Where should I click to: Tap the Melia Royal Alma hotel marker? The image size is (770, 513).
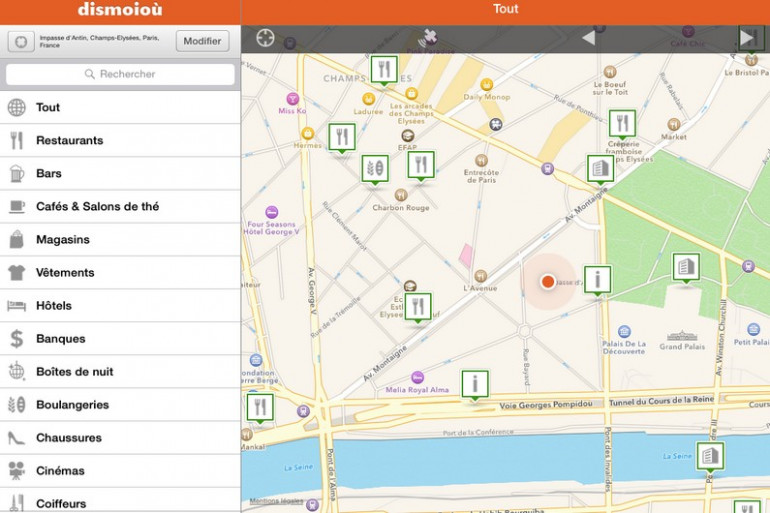click(x=417, y=378)
